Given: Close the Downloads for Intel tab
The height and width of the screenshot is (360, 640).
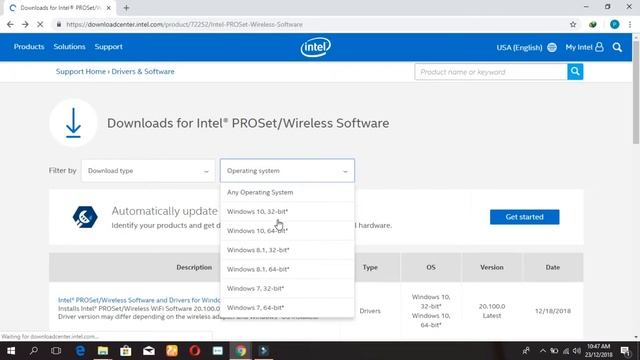Looking at the screenshot, I should (109, 8).
